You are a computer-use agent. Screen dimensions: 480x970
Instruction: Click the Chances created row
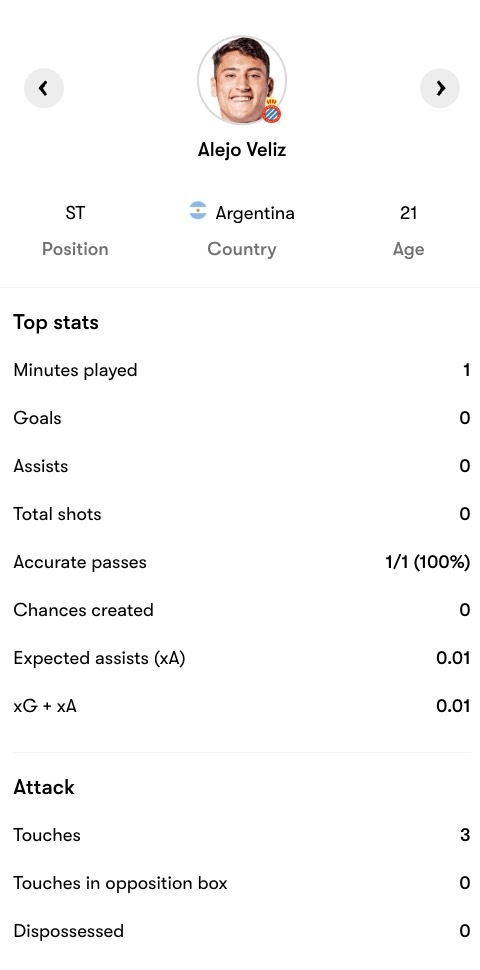coord(242,610)
